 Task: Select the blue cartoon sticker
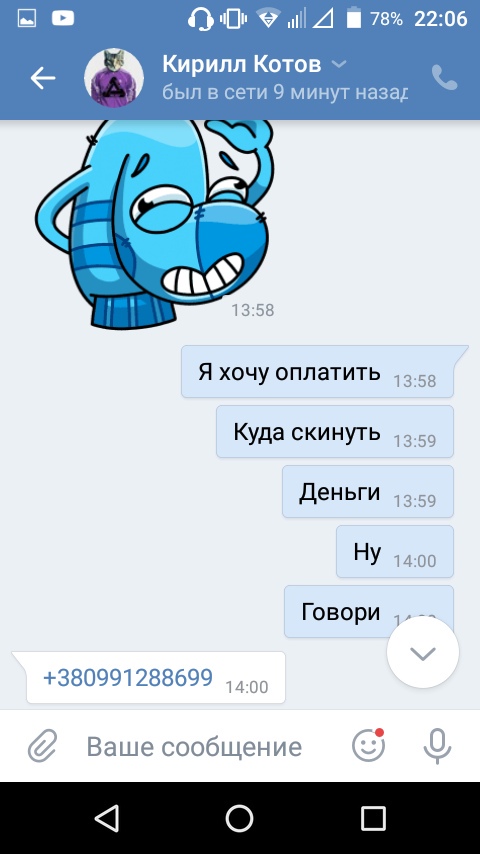coord(155,224)
